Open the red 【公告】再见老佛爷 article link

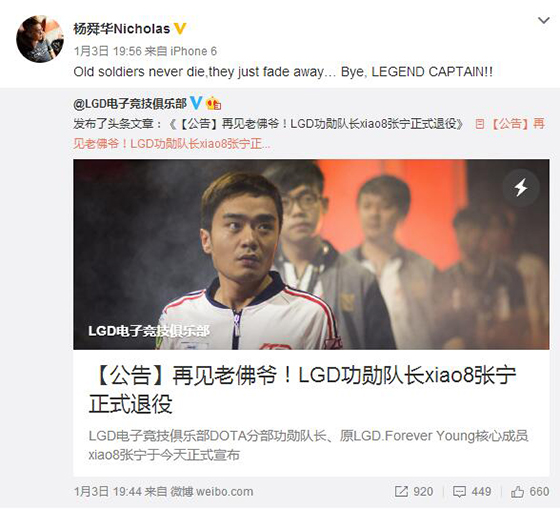click(309, 134)
